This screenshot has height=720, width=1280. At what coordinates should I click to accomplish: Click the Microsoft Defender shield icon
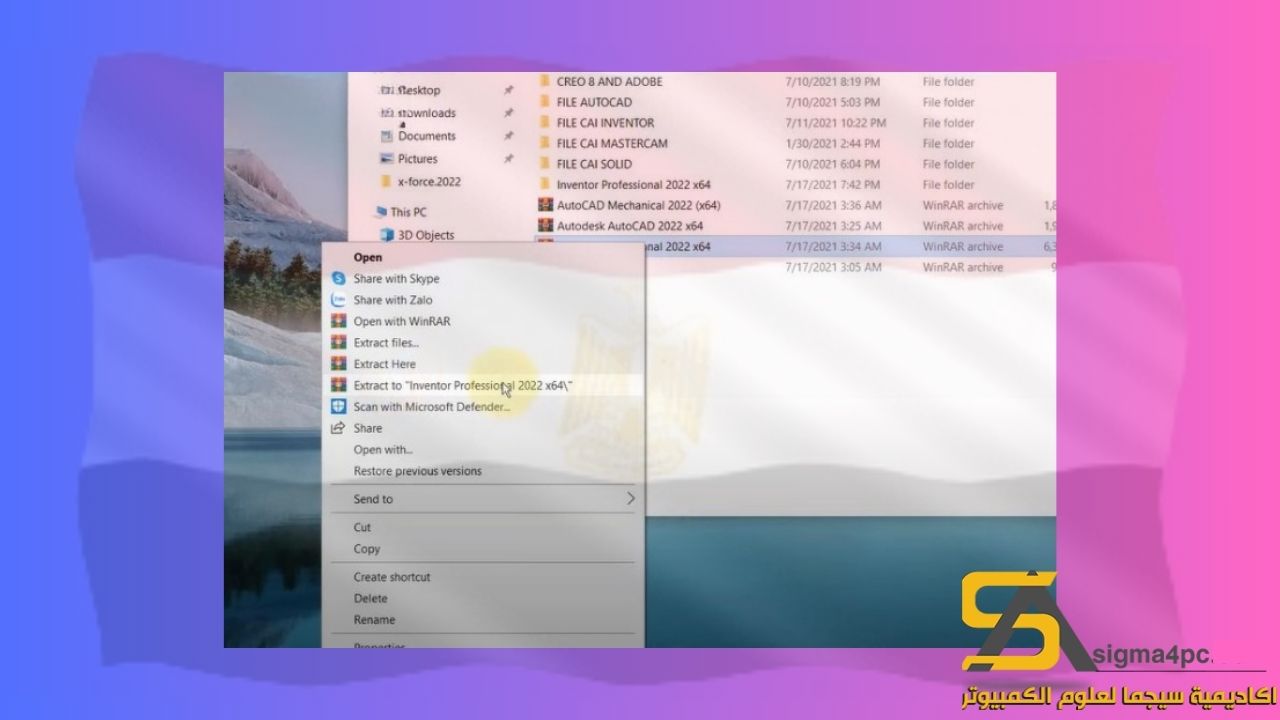[x=338, y=407]
